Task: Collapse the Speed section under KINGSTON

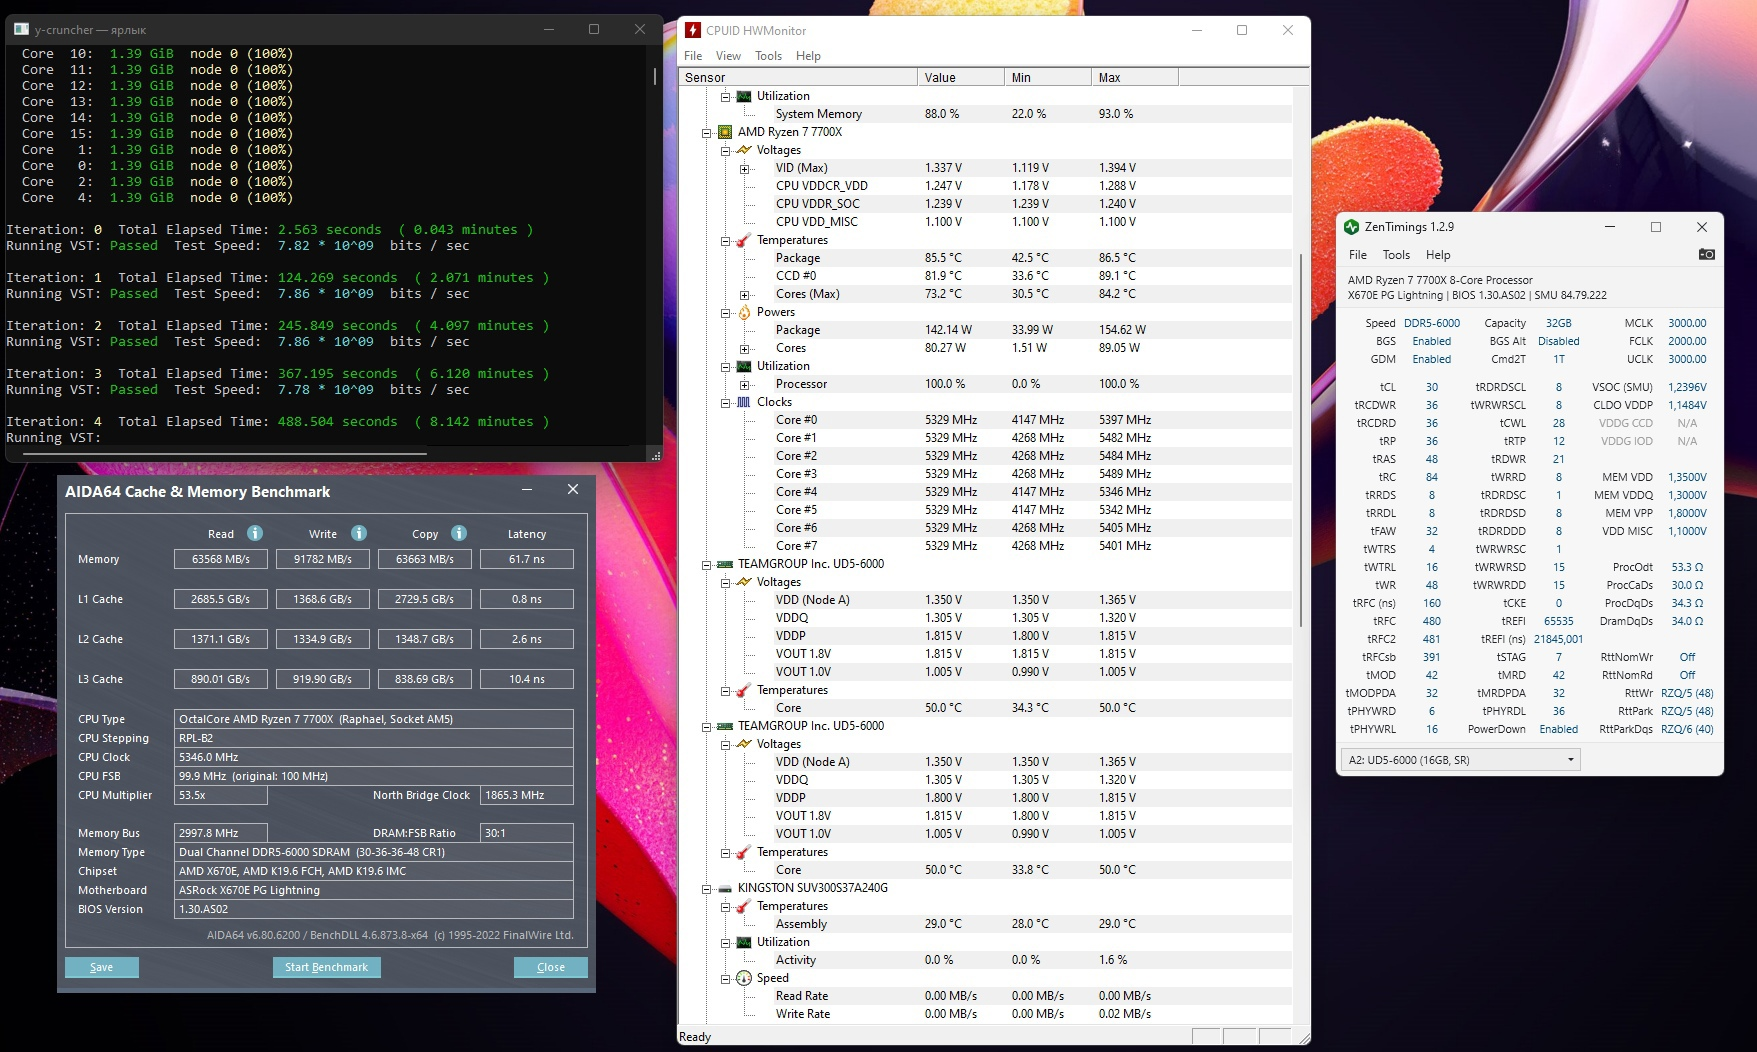Action: click(726, 978)
